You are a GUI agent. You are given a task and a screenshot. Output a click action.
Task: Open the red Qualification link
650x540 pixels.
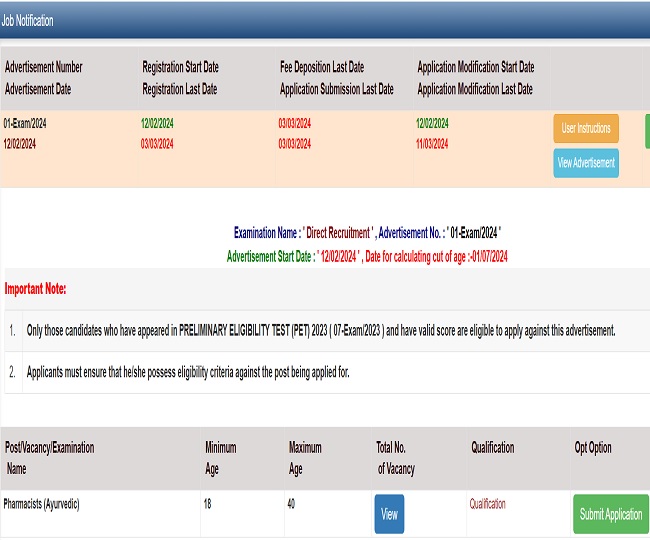tap(488, 504)
